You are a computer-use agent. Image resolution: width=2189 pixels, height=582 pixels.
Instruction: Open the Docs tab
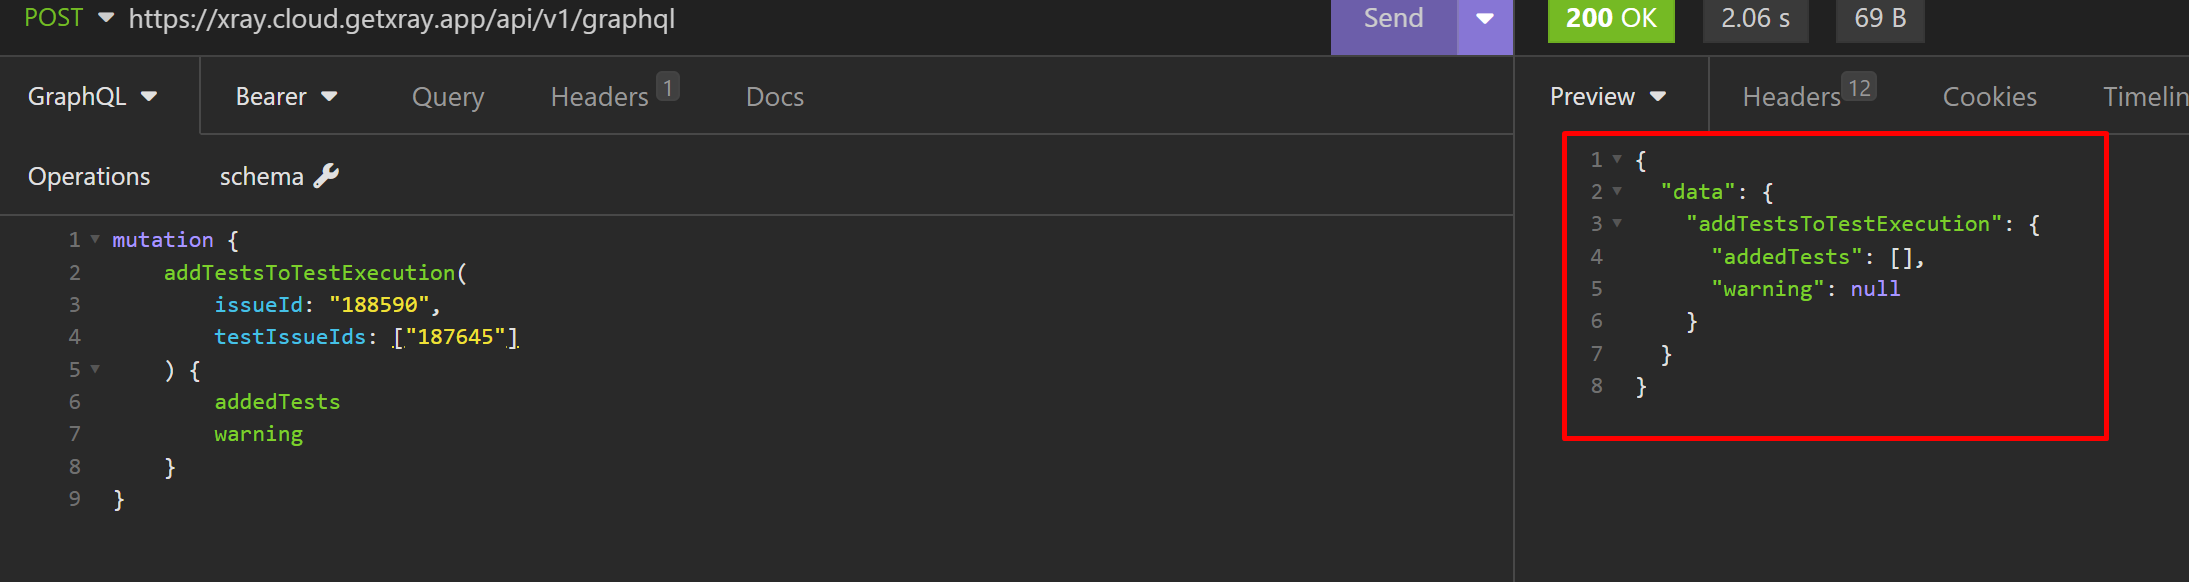tap(775, 97)
